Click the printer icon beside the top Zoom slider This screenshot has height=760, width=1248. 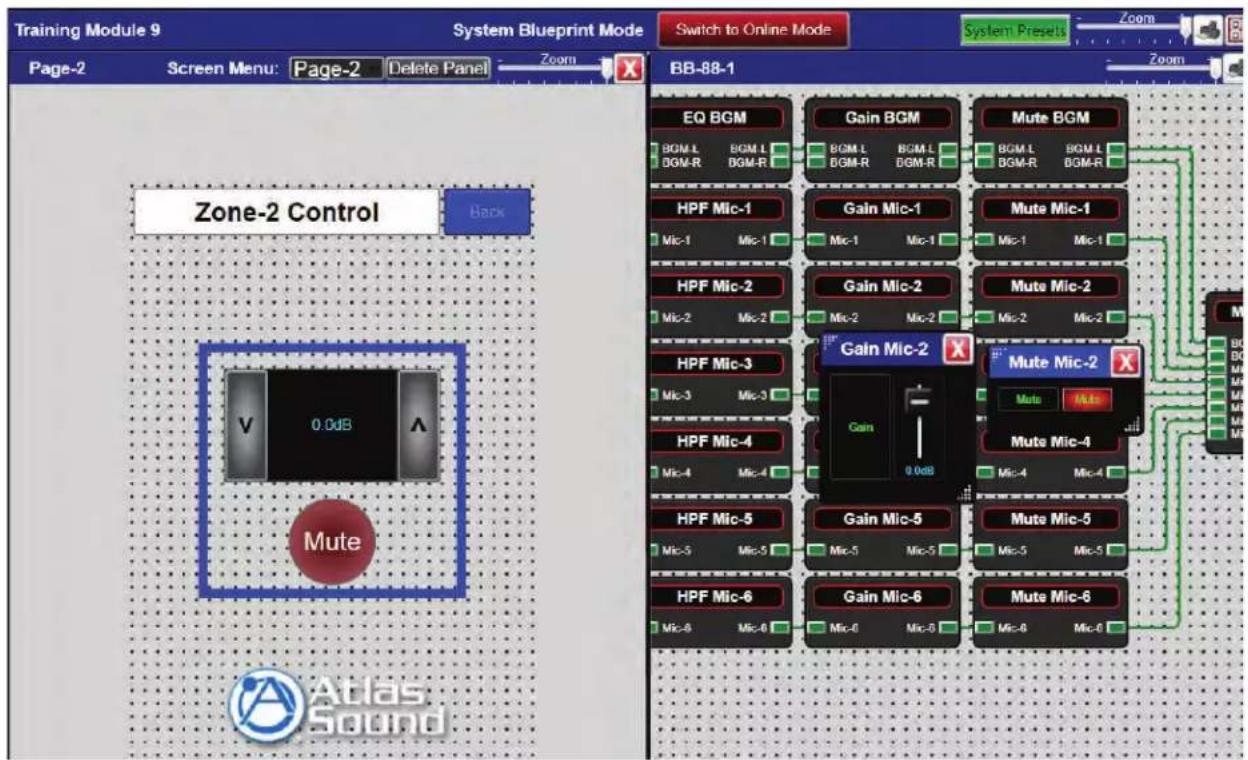click(x=1208, y=30)
